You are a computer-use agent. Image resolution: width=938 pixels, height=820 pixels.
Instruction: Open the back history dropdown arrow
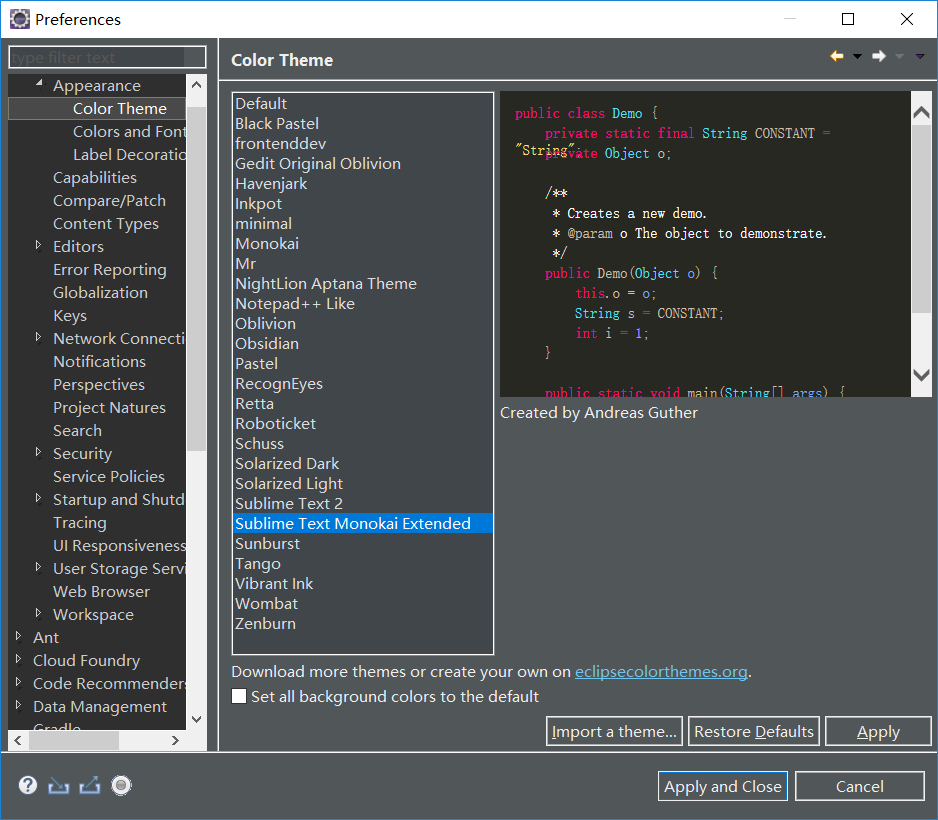click(x=857, y=56)
